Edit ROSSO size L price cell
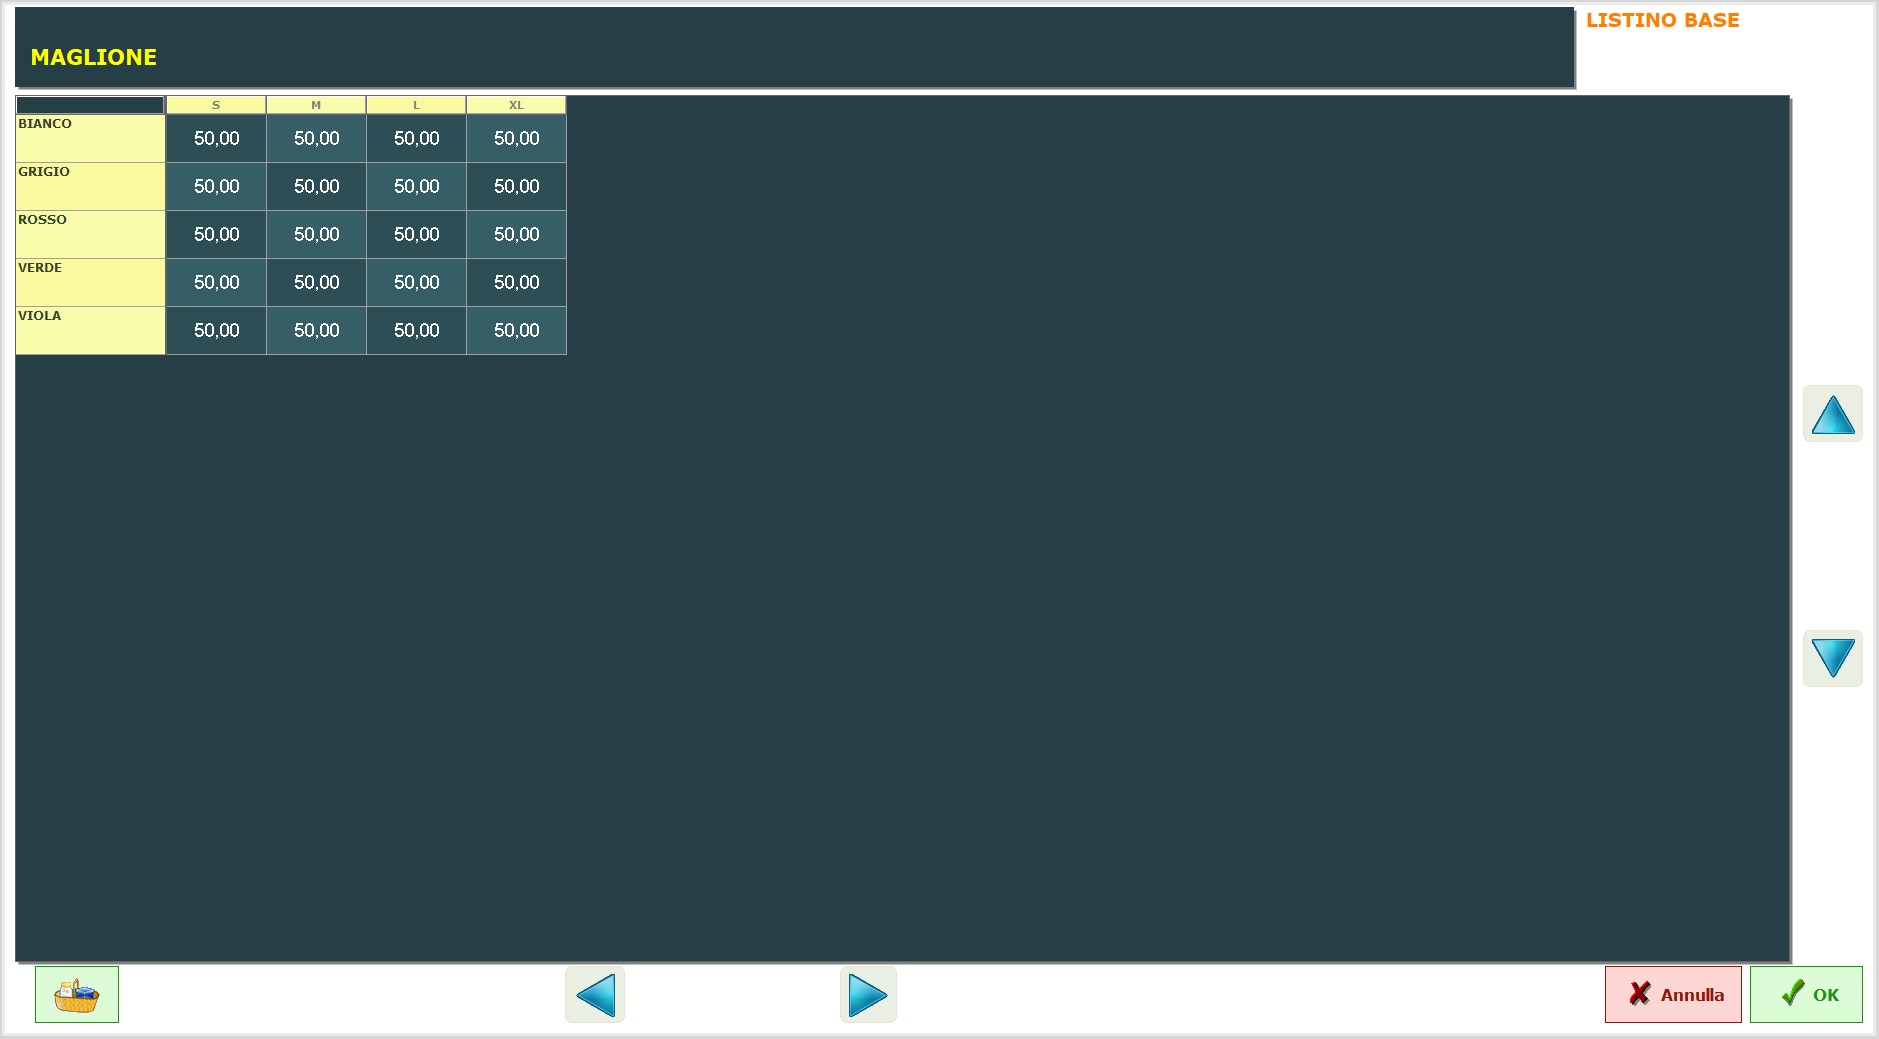The width and height of the screenshot is (1879, 1039). coord(416,234)
